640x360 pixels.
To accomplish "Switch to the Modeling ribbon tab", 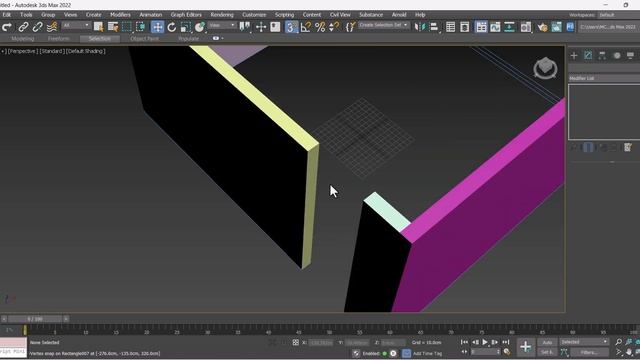I will point(23,39).
